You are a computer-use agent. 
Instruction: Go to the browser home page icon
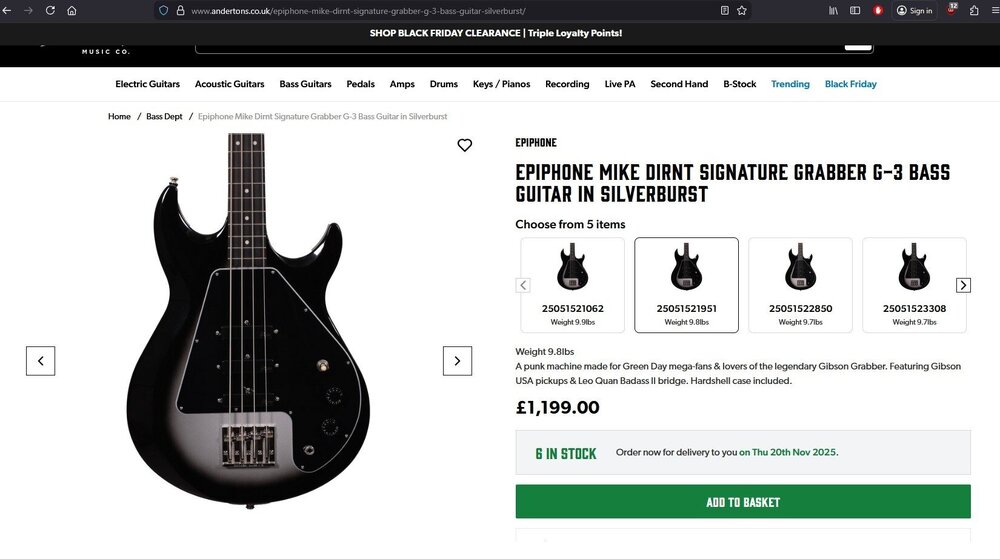(72, 10)
